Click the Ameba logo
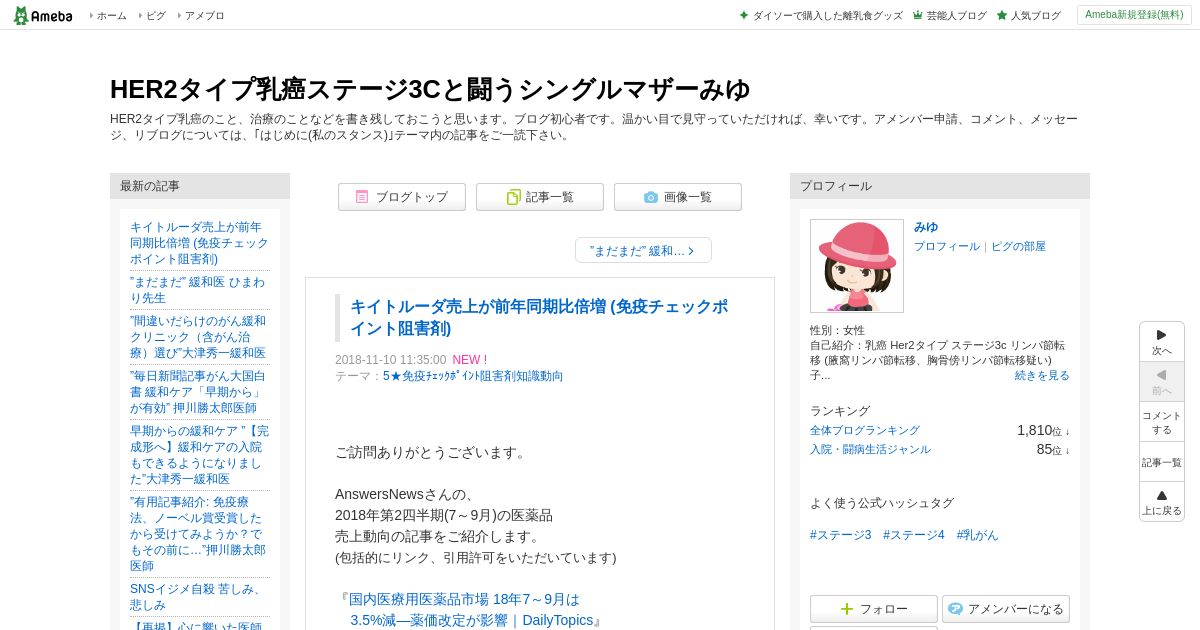1200x630 pixels. (43, 15)
